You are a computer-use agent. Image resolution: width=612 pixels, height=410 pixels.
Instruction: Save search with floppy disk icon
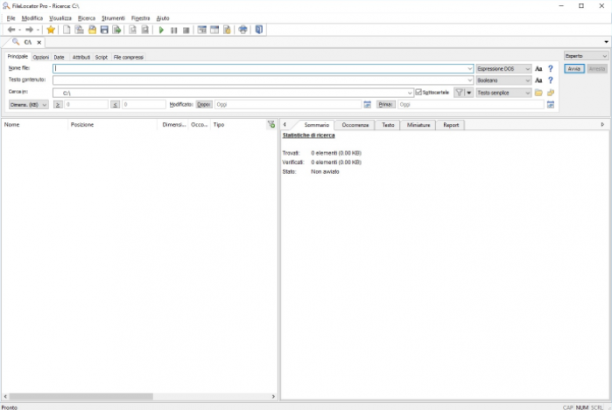coord(104,30)
